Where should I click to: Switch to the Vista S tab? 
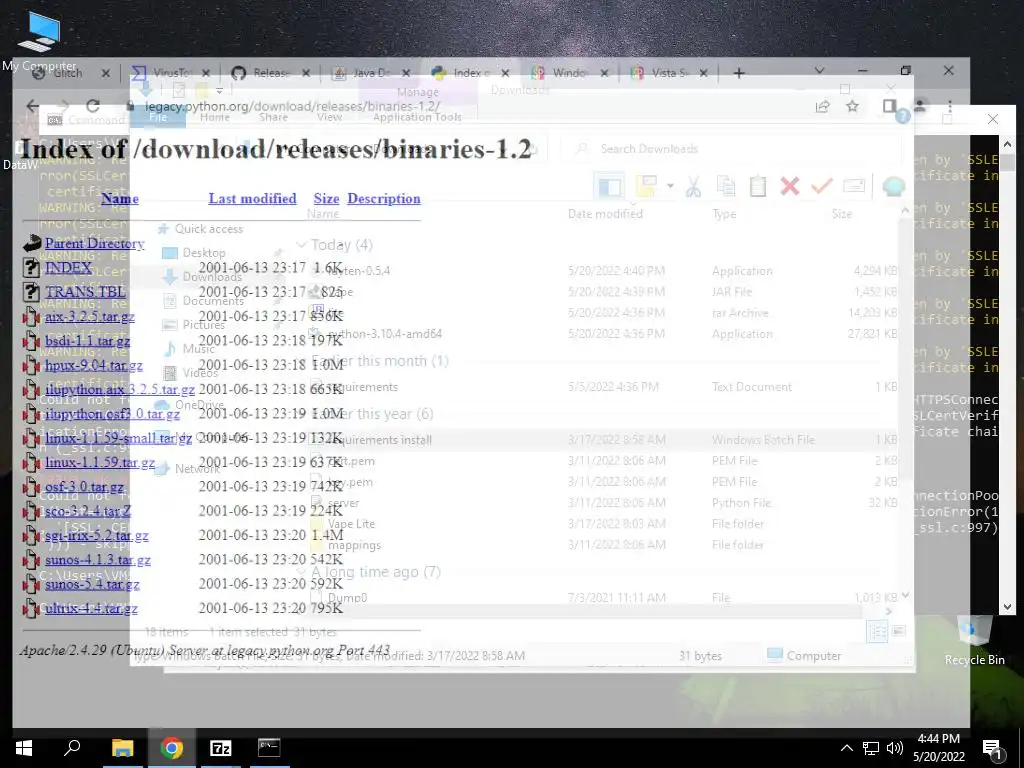click(x=669, y=73)
